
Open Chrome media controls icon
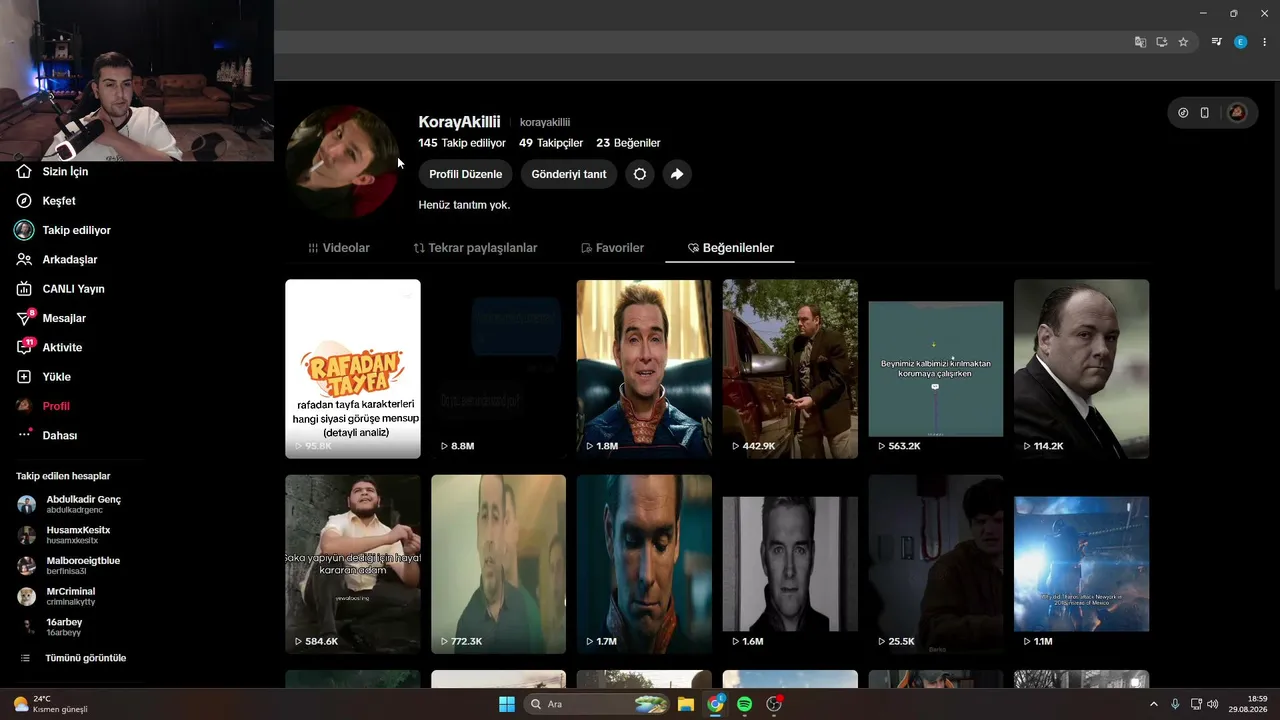tap(1216, 42)
